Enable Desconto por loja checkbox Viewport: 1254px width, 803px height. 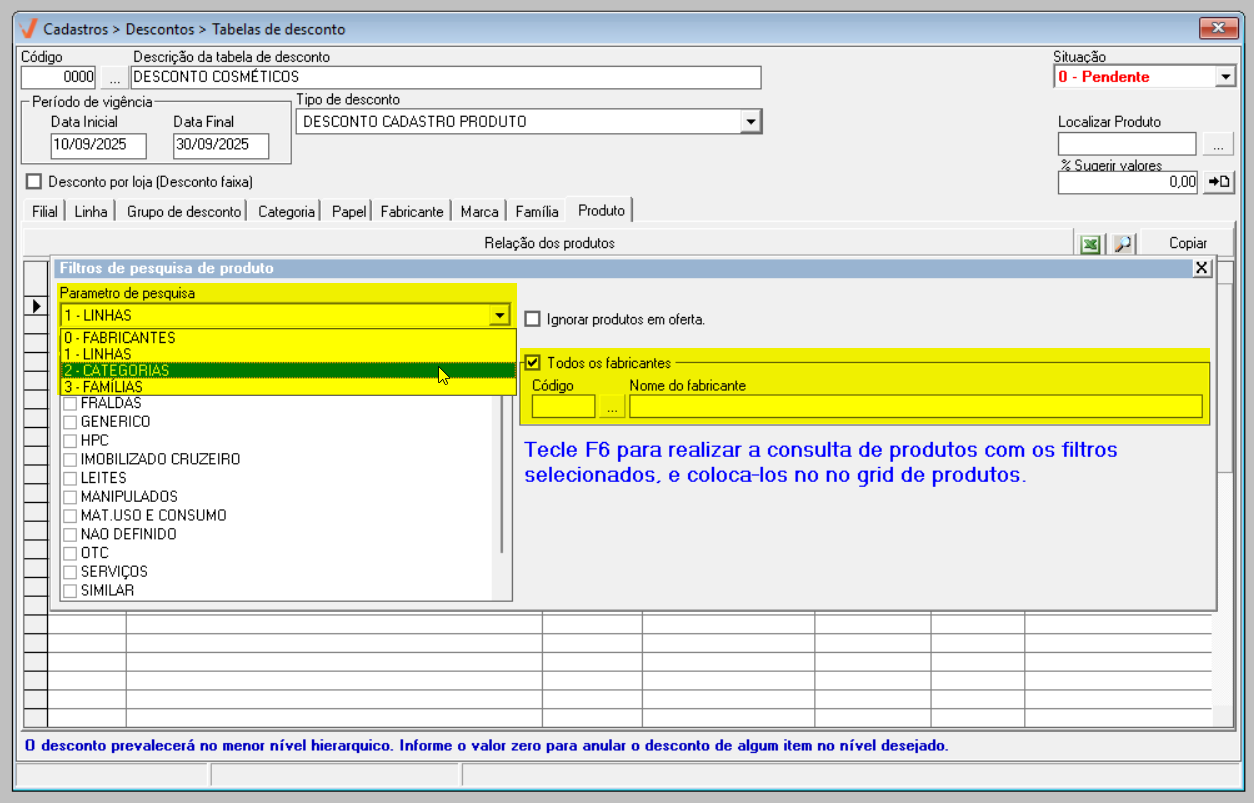click(x=35, y=182)
